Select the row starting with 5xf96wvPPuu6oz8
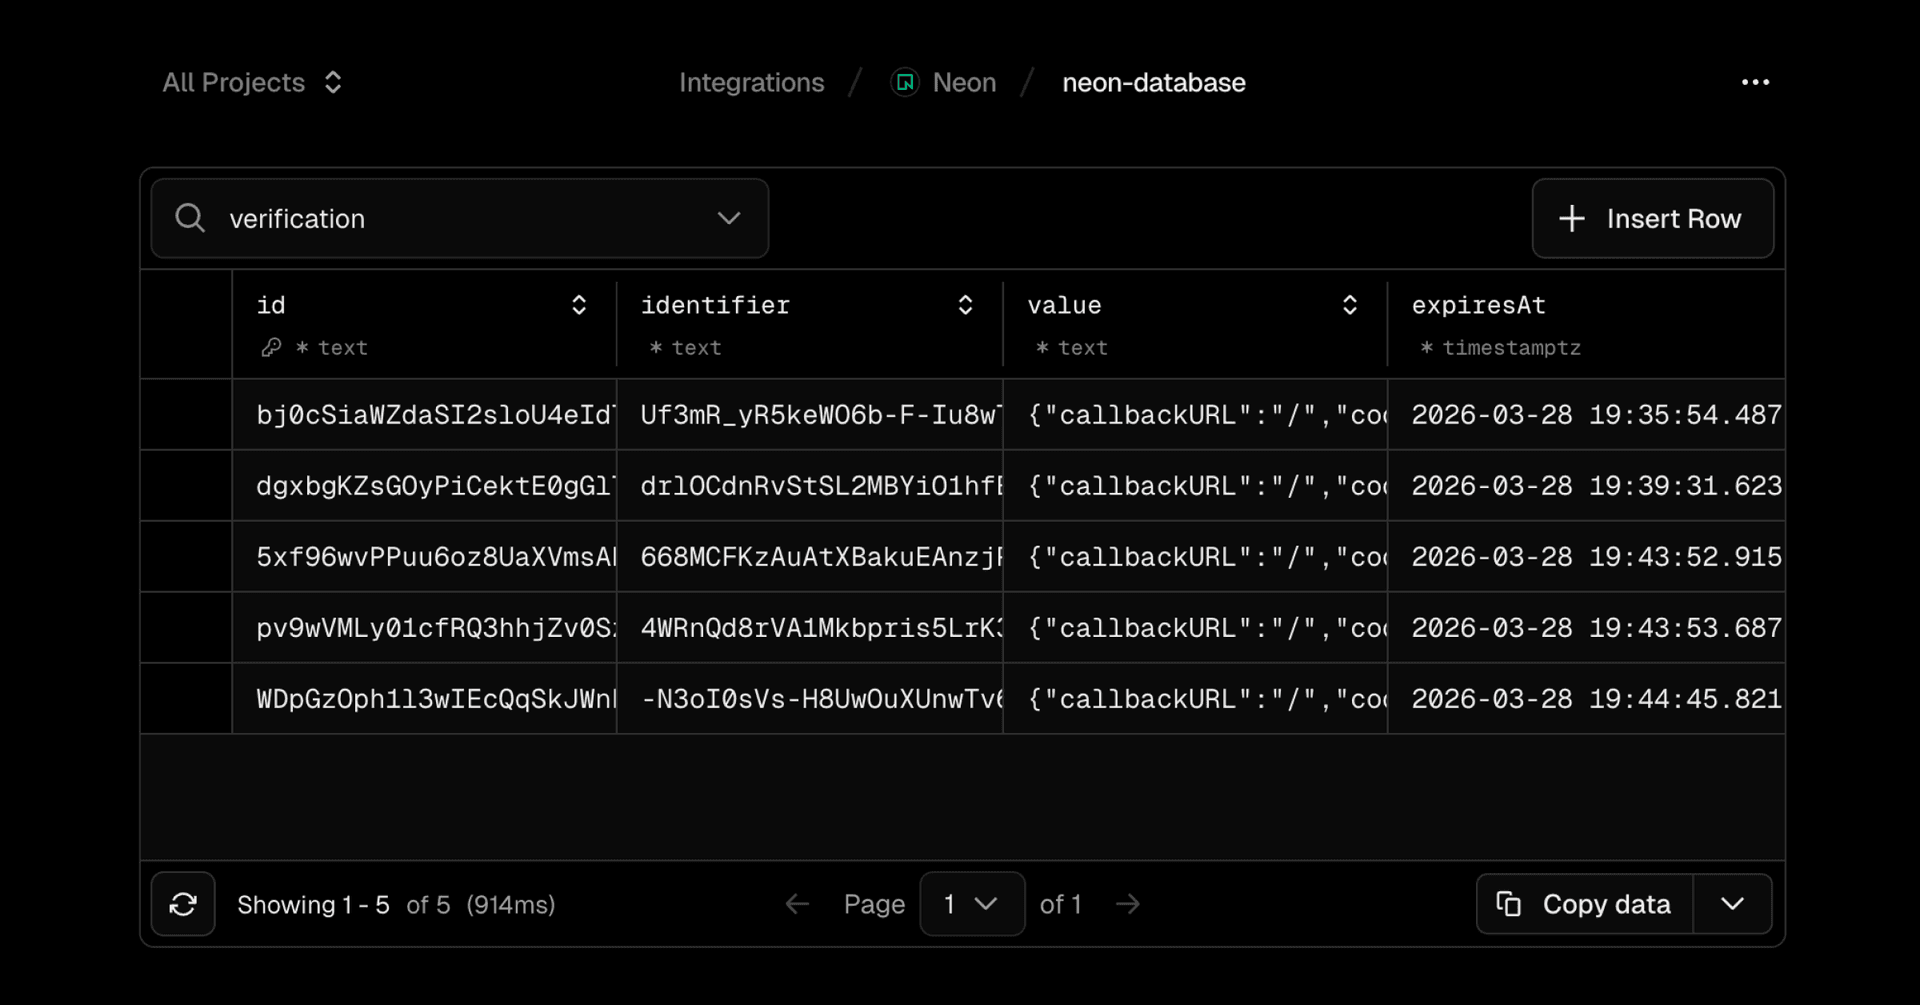 click(187, 557)
